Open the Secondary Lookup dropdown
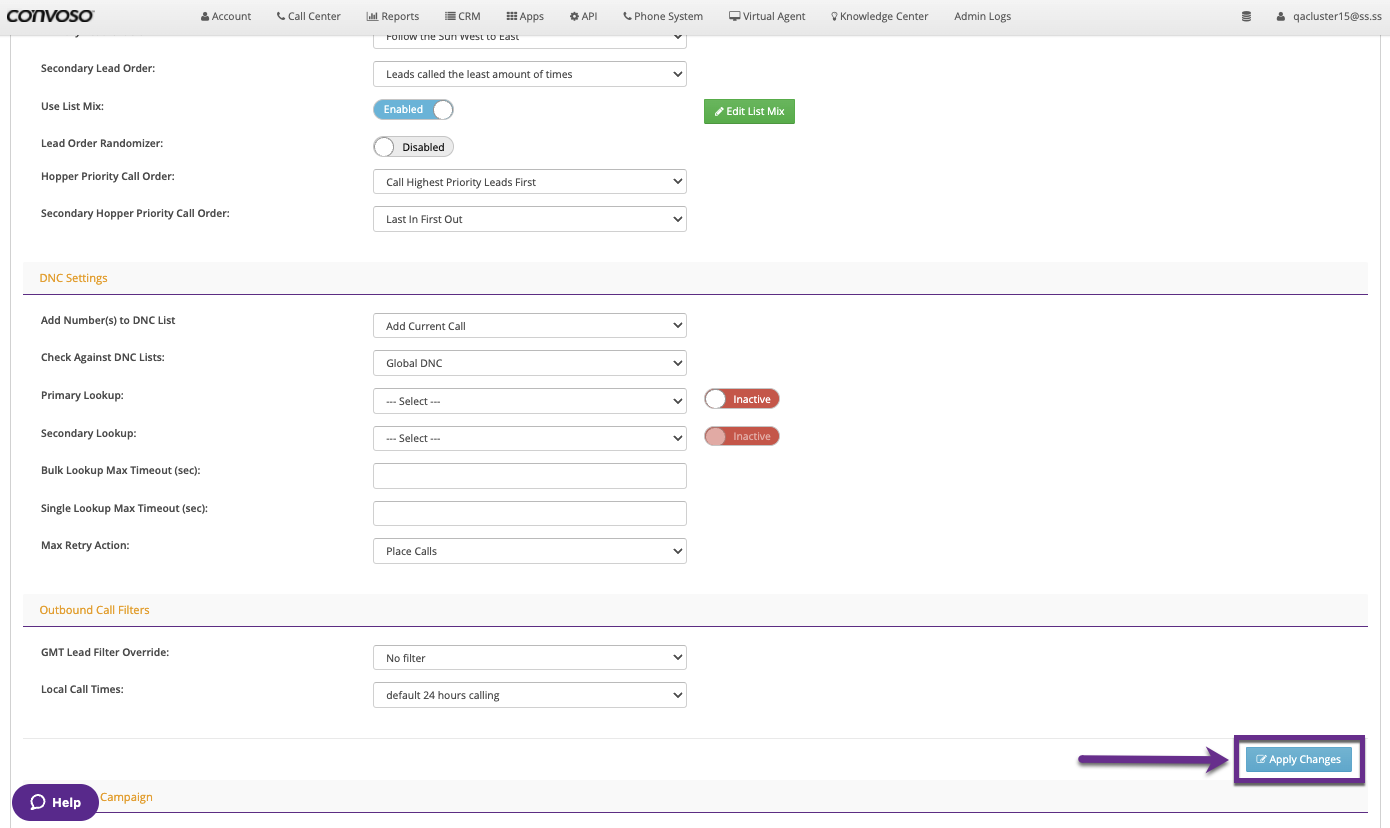Viewport: 1390px width, 828px height. pos(530,438)
